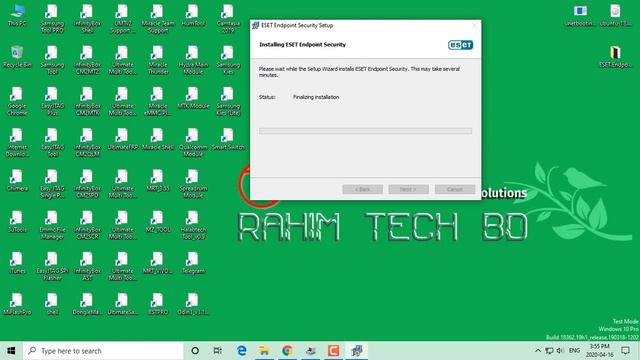Click the ESET logo in setup header
The image size is (640, 360).
460,45
